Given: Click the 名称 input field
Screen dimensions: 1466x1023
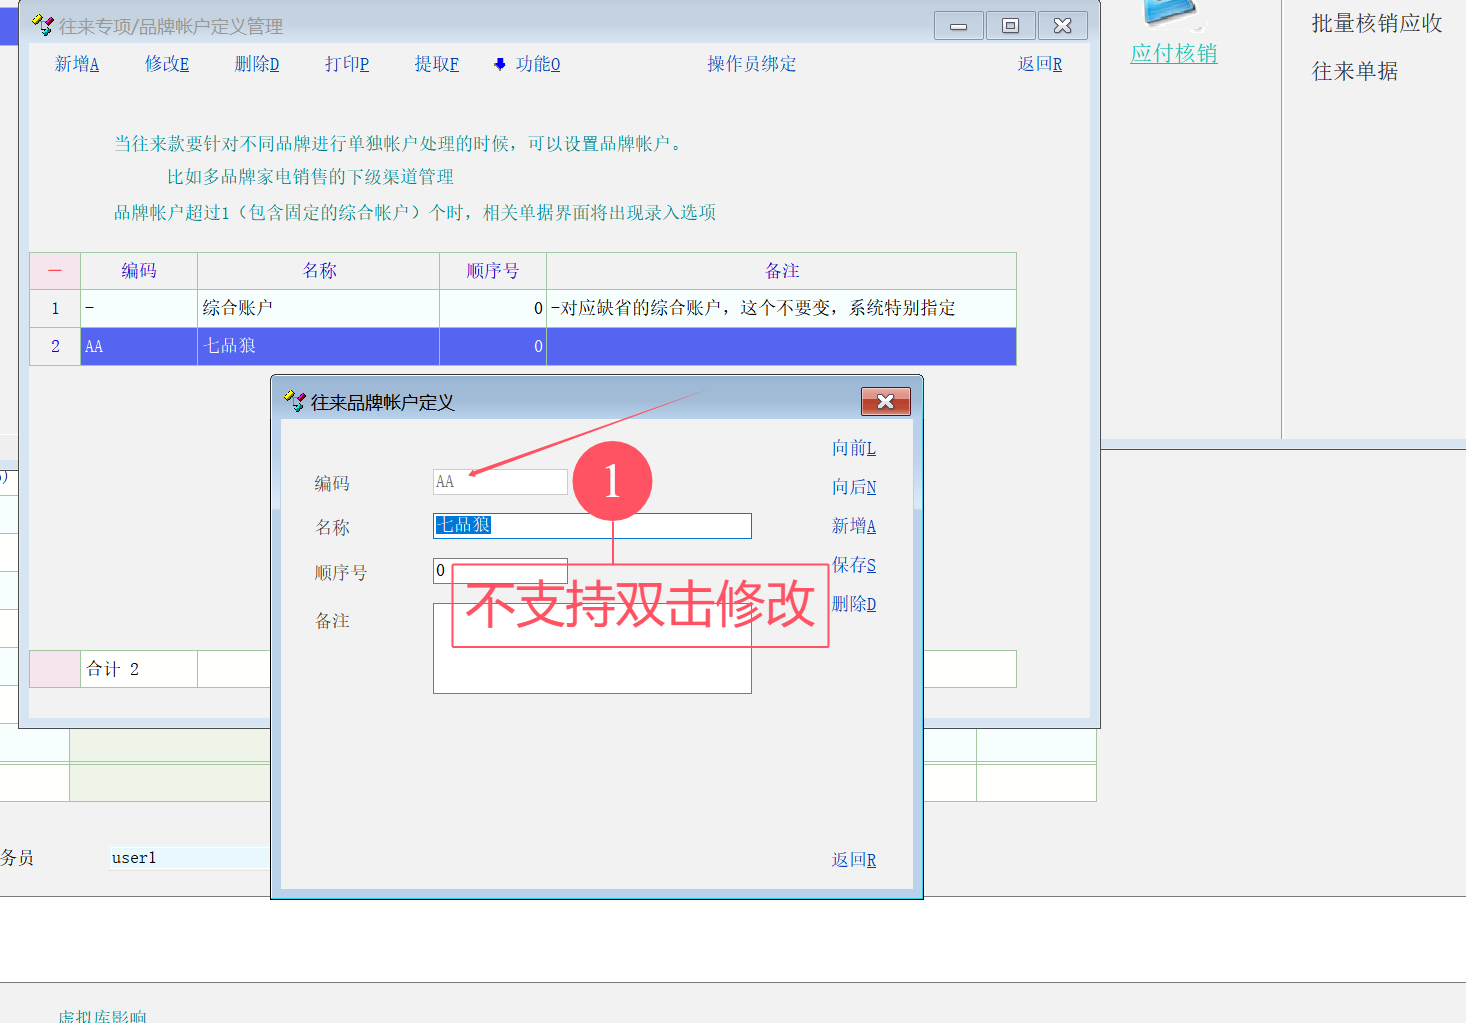Looking at the screenshot, I should click(620, 526).
